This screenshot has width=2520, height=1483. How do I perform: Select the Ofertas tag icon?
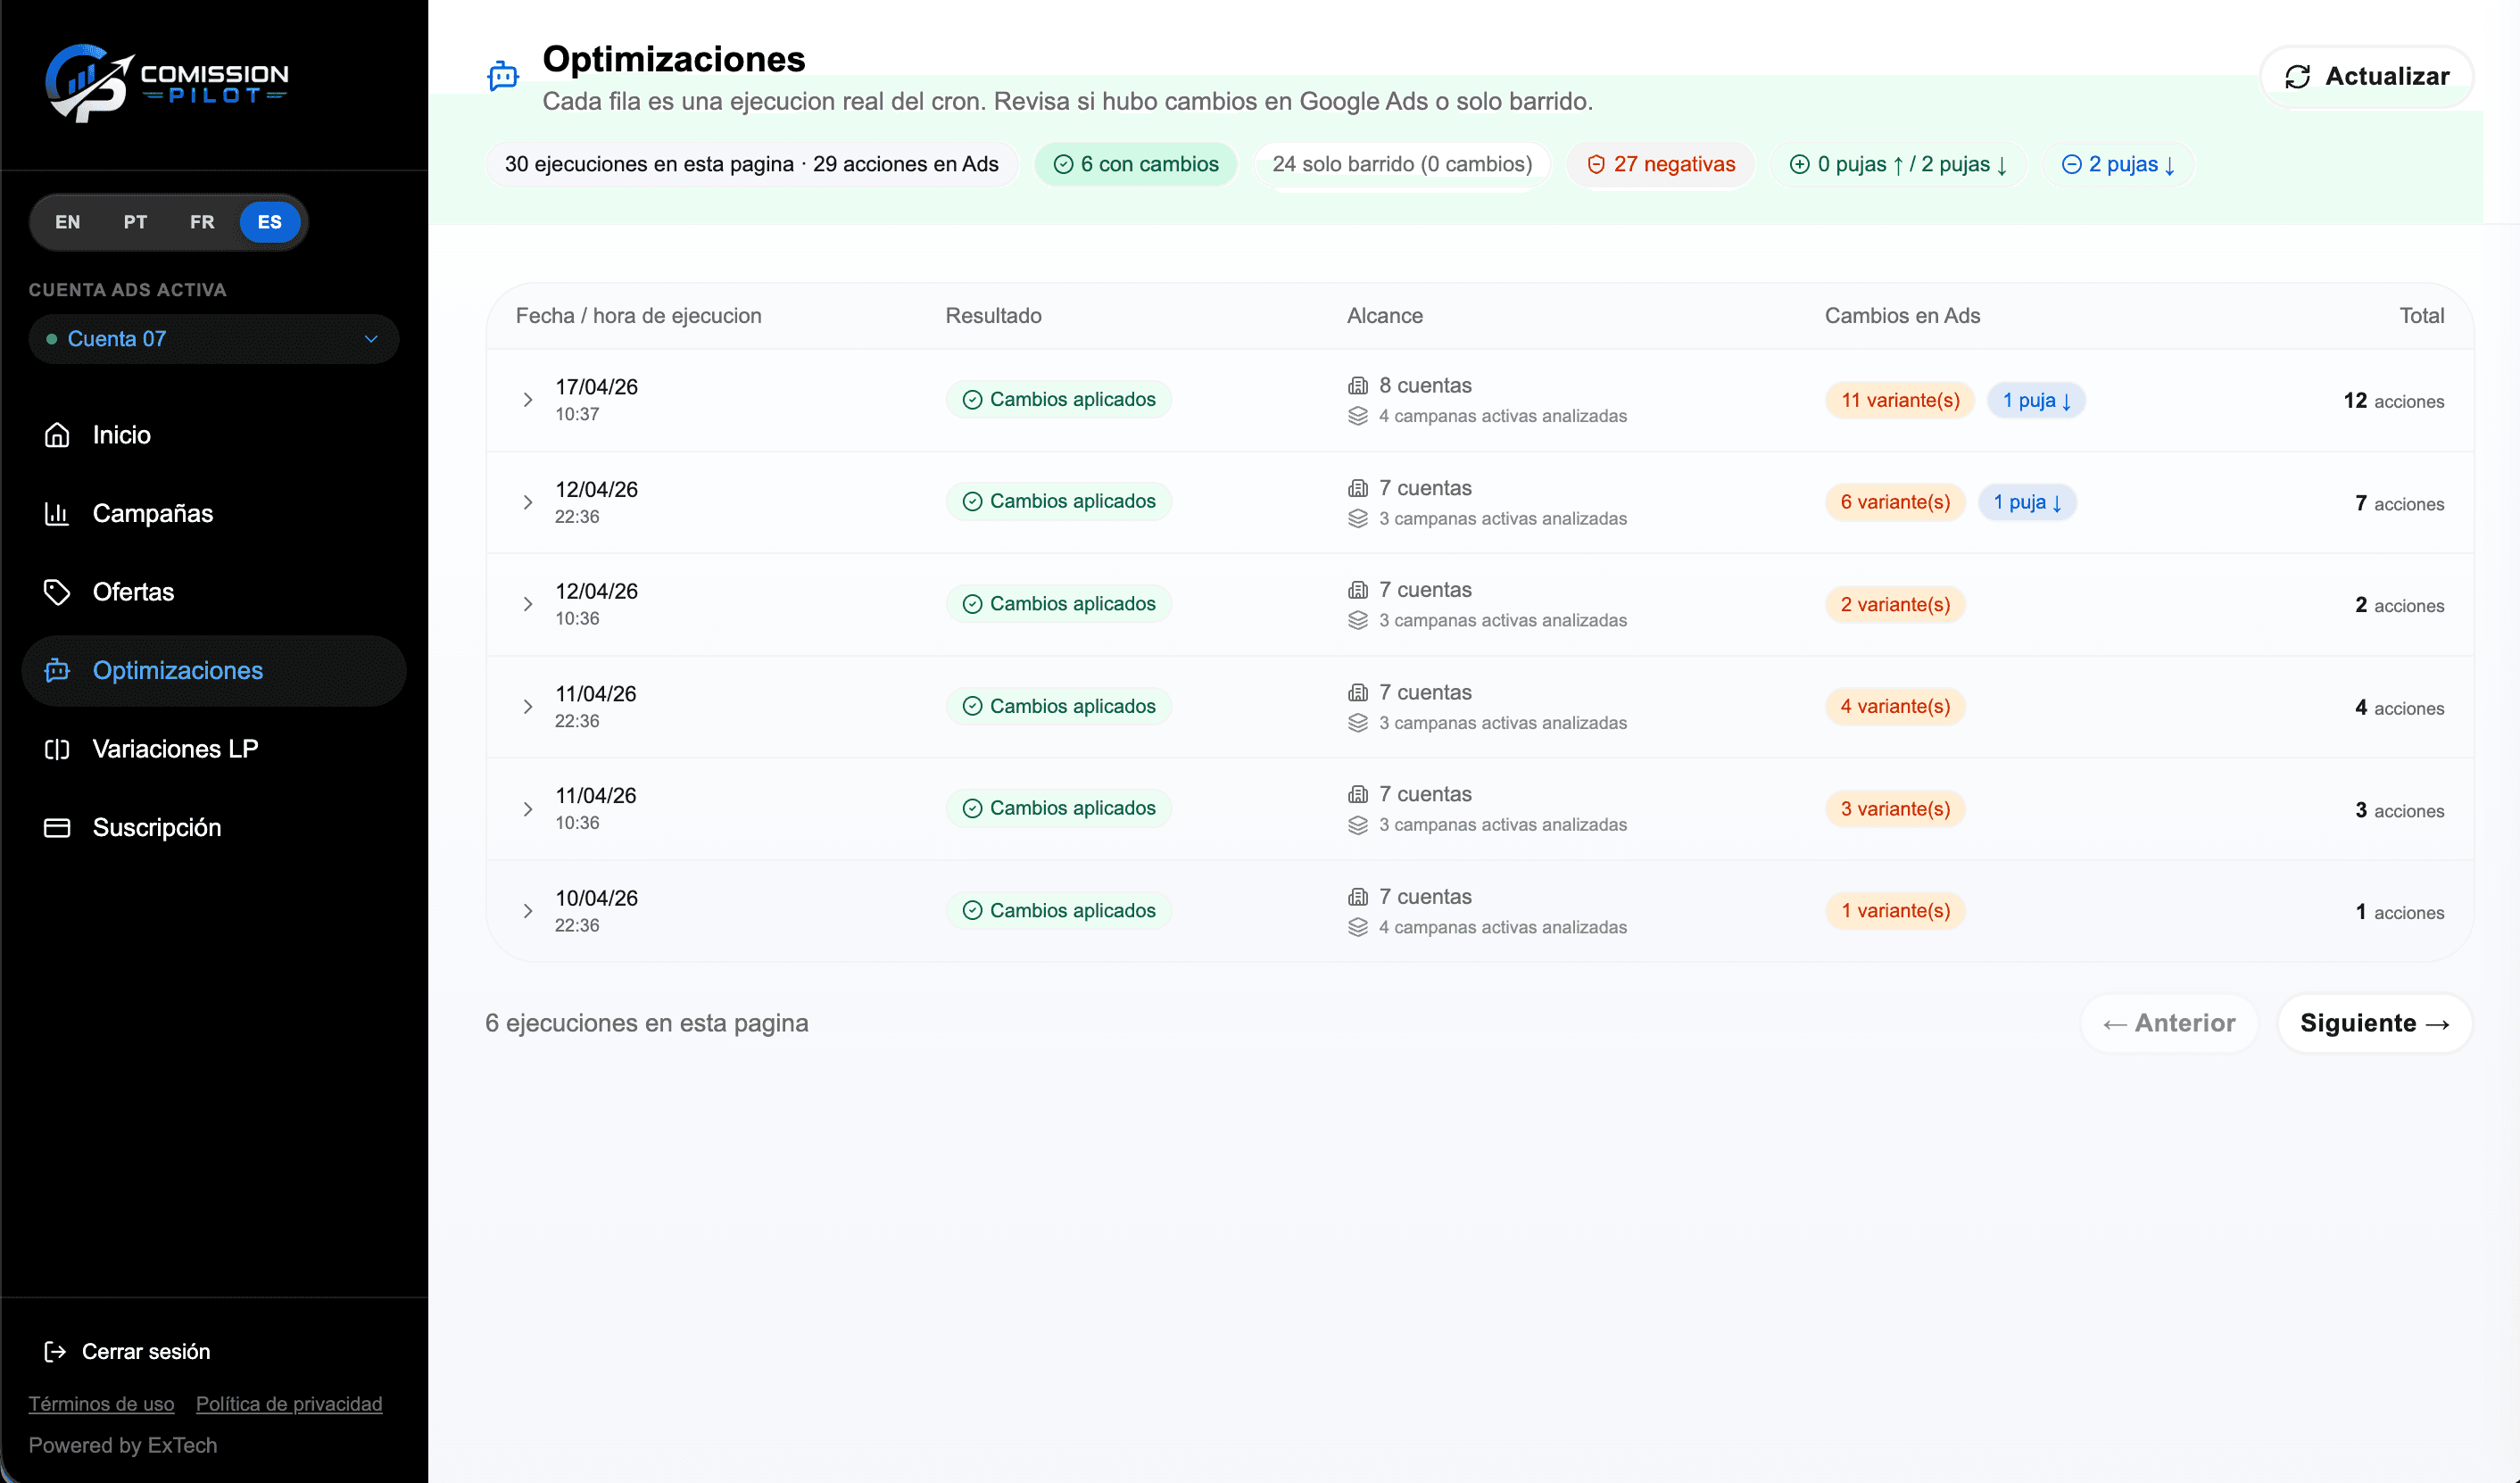[57, 591]
